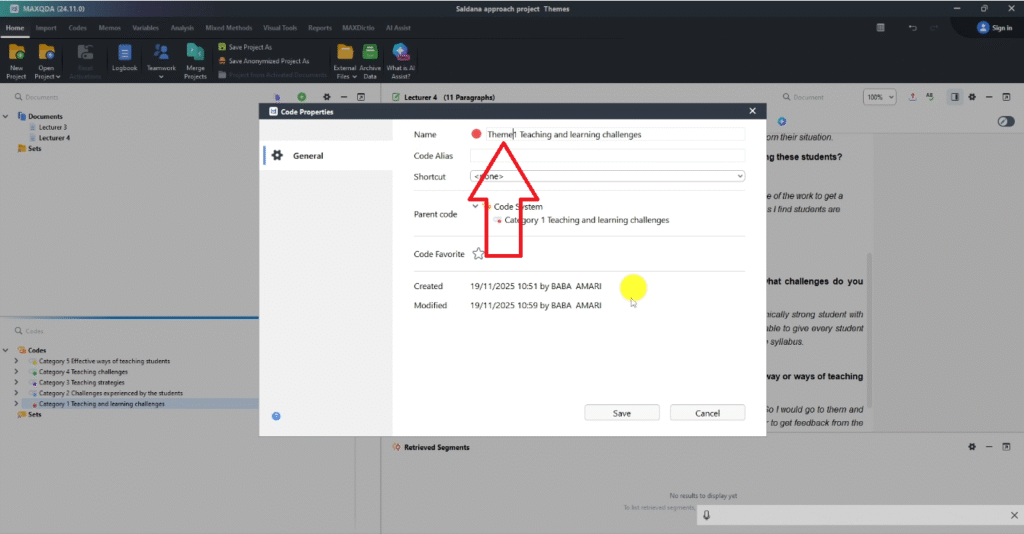Open the 100% zoom level dropdown
1024x534 pixels.
pos(879,97)
